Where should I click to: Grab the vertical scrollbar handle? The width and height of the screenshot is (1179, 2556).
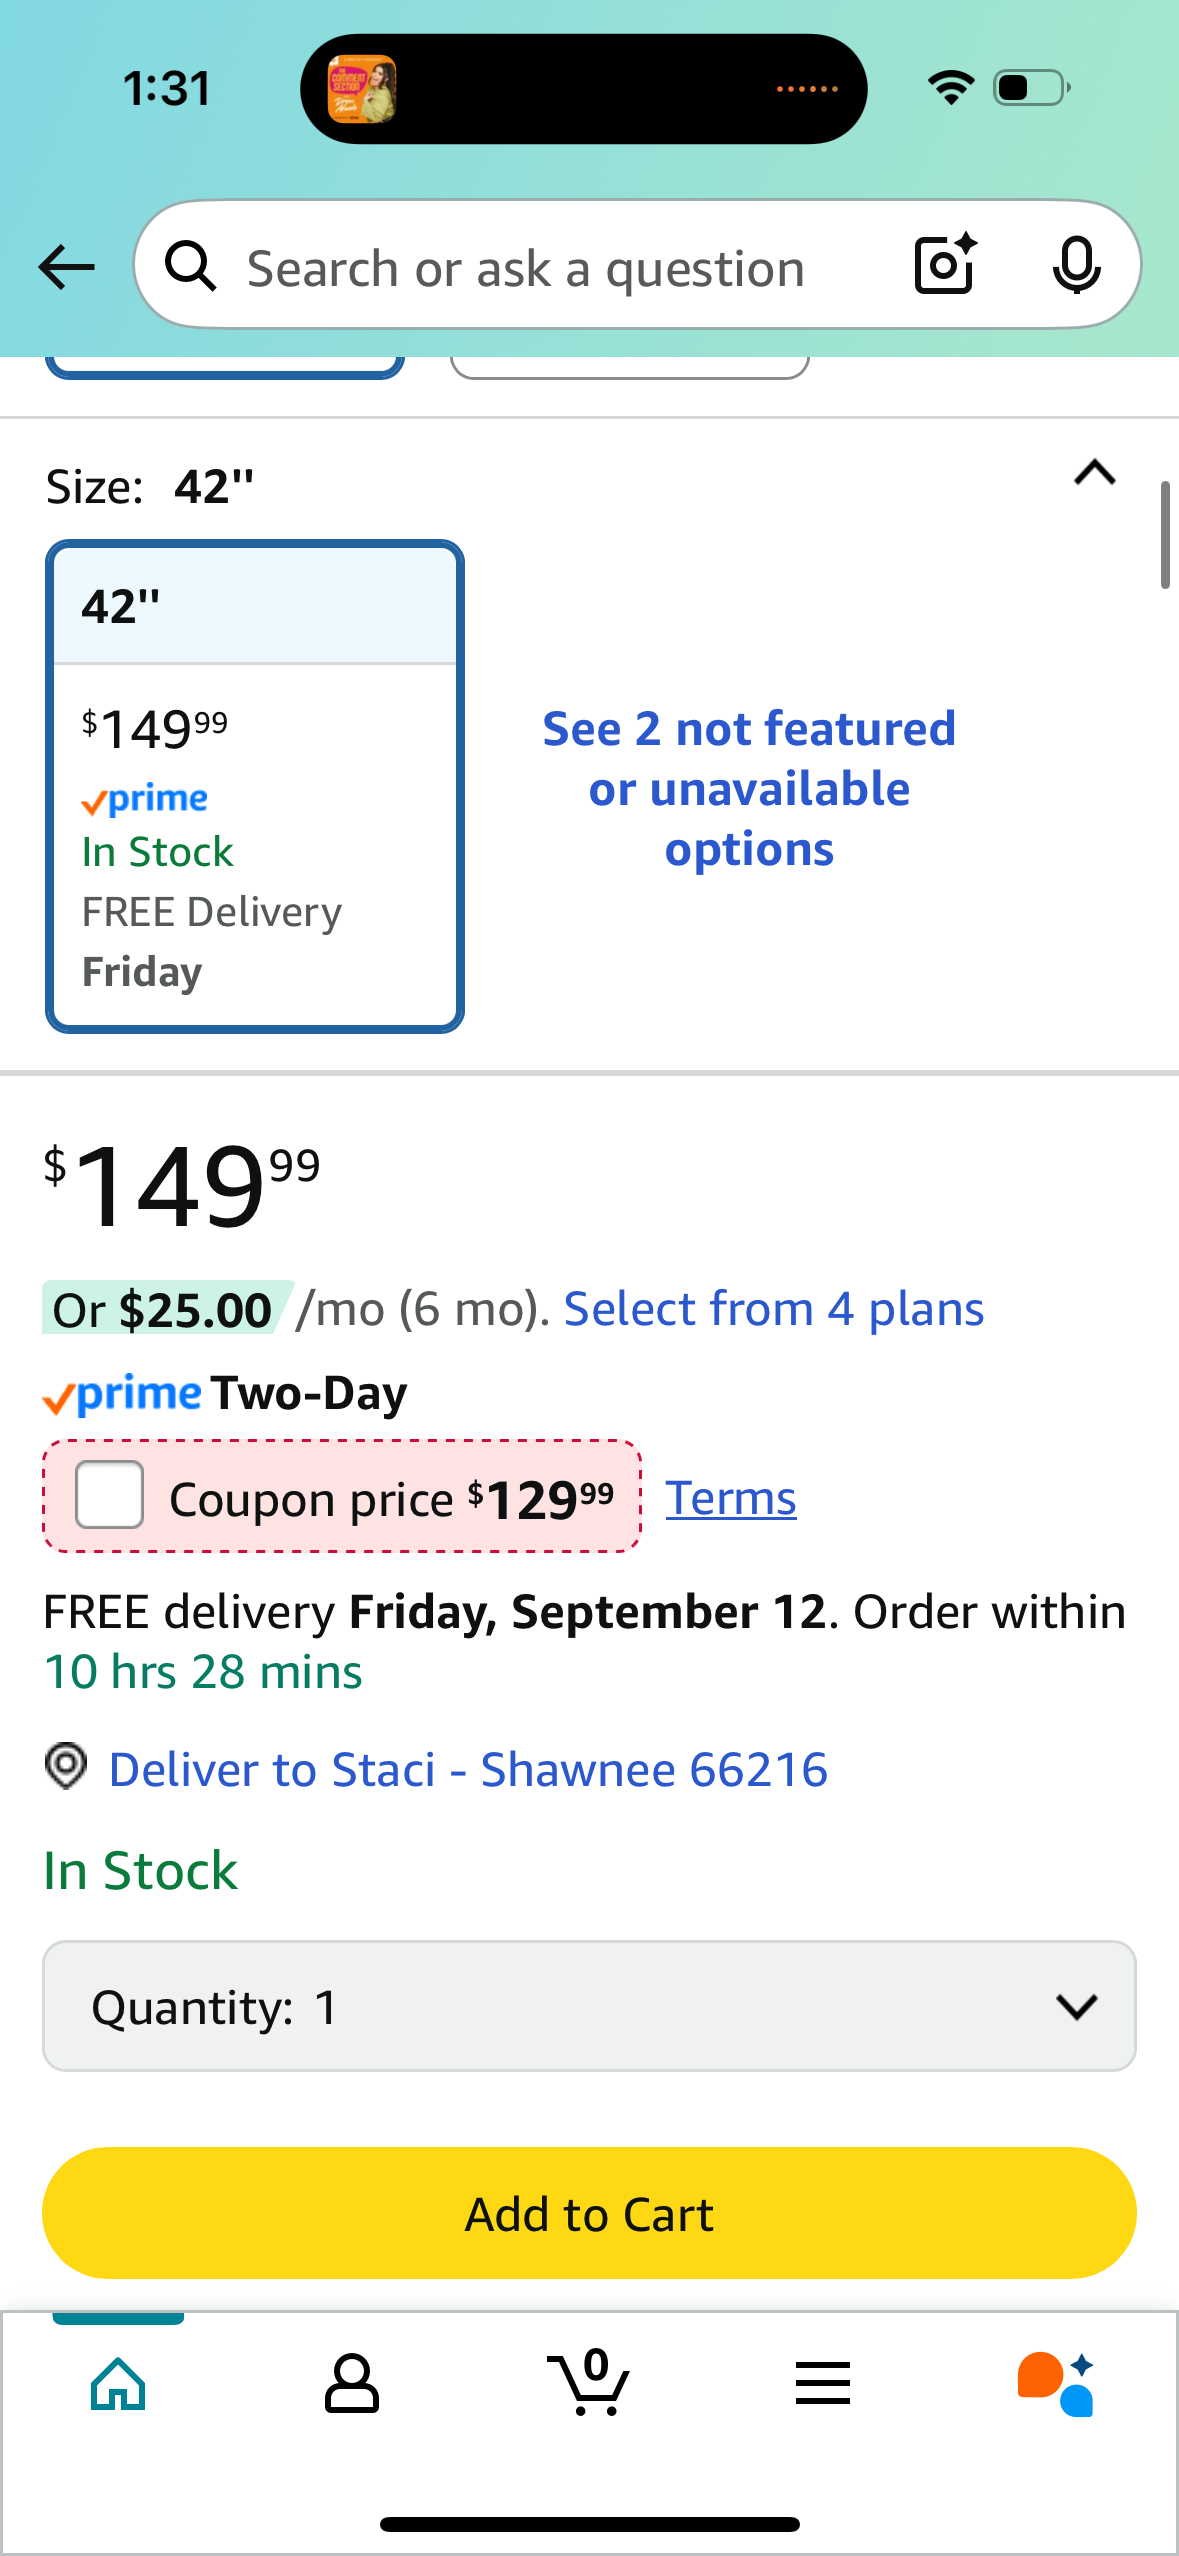(1165, 535)
